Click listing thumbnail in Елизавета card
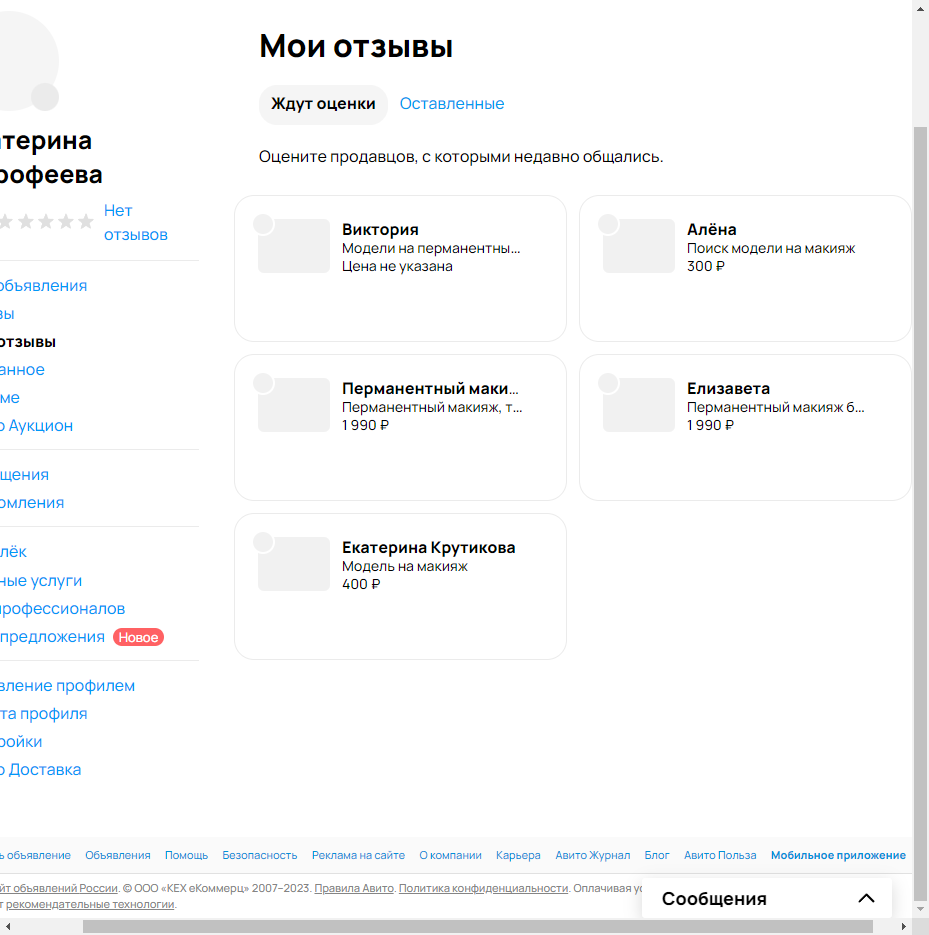 639,405
